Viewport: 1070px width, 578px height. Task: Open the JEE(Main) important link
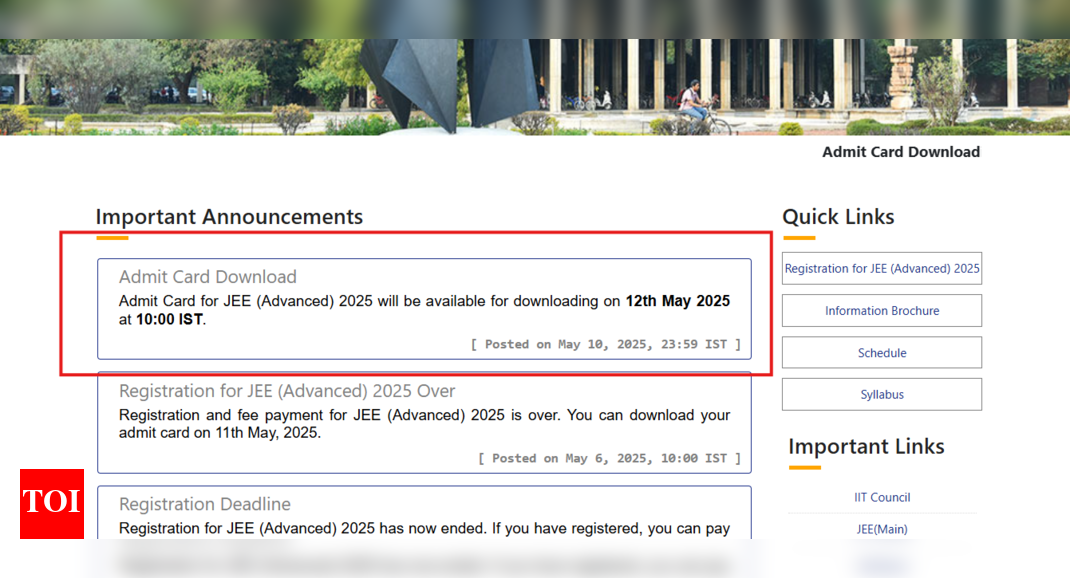coord(881,529)
